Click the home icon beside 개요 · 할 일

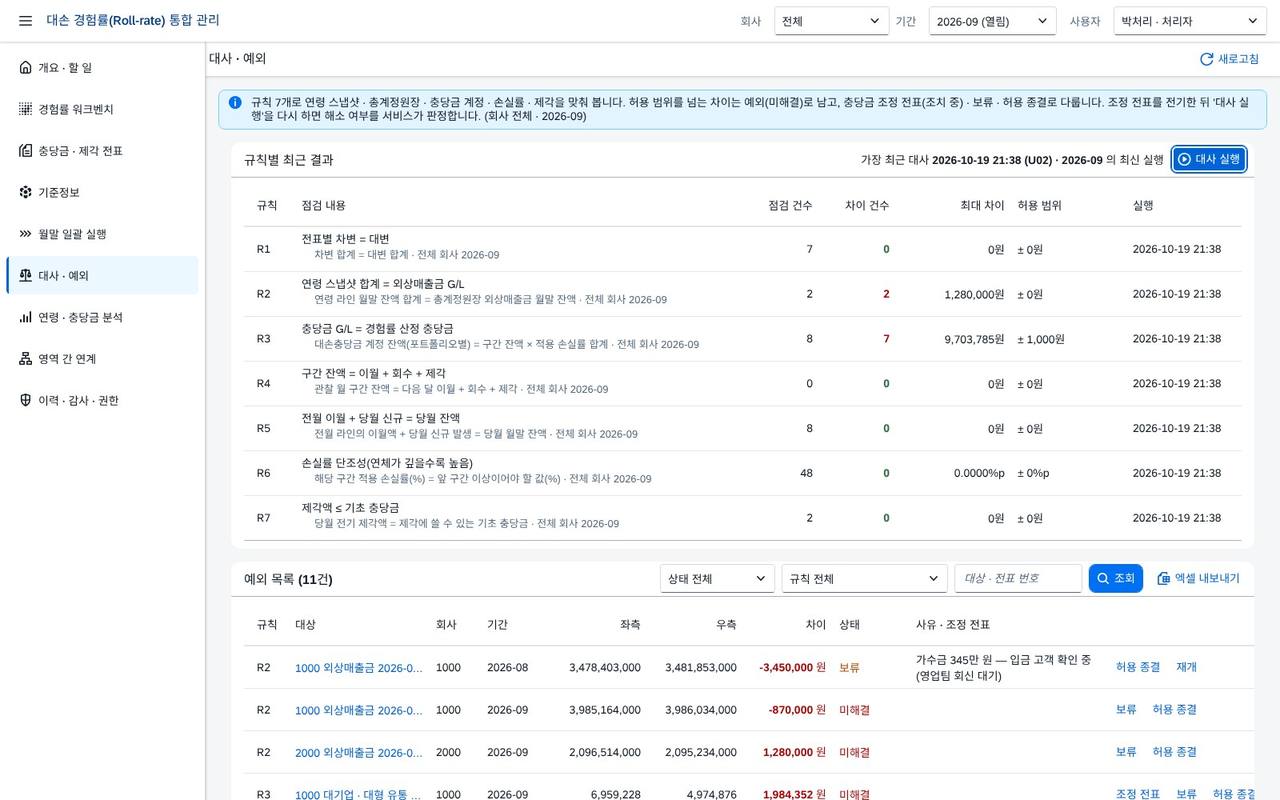pyautogui.click(x=25, y=67)
